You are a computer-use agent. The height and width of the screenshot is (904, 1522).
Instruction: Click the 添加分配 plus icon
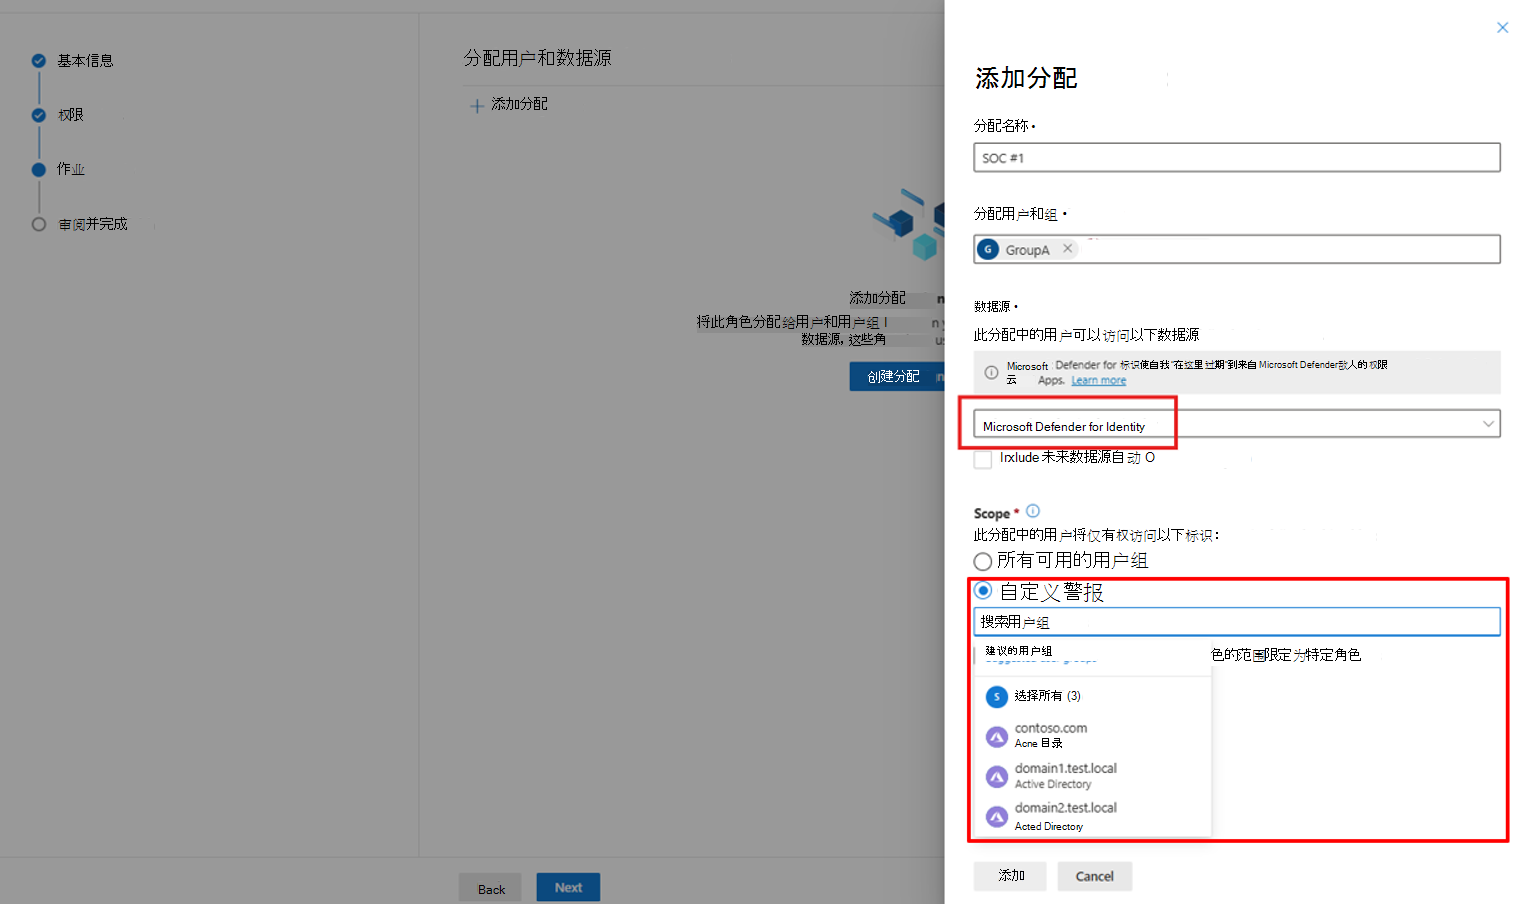(477, 105)
